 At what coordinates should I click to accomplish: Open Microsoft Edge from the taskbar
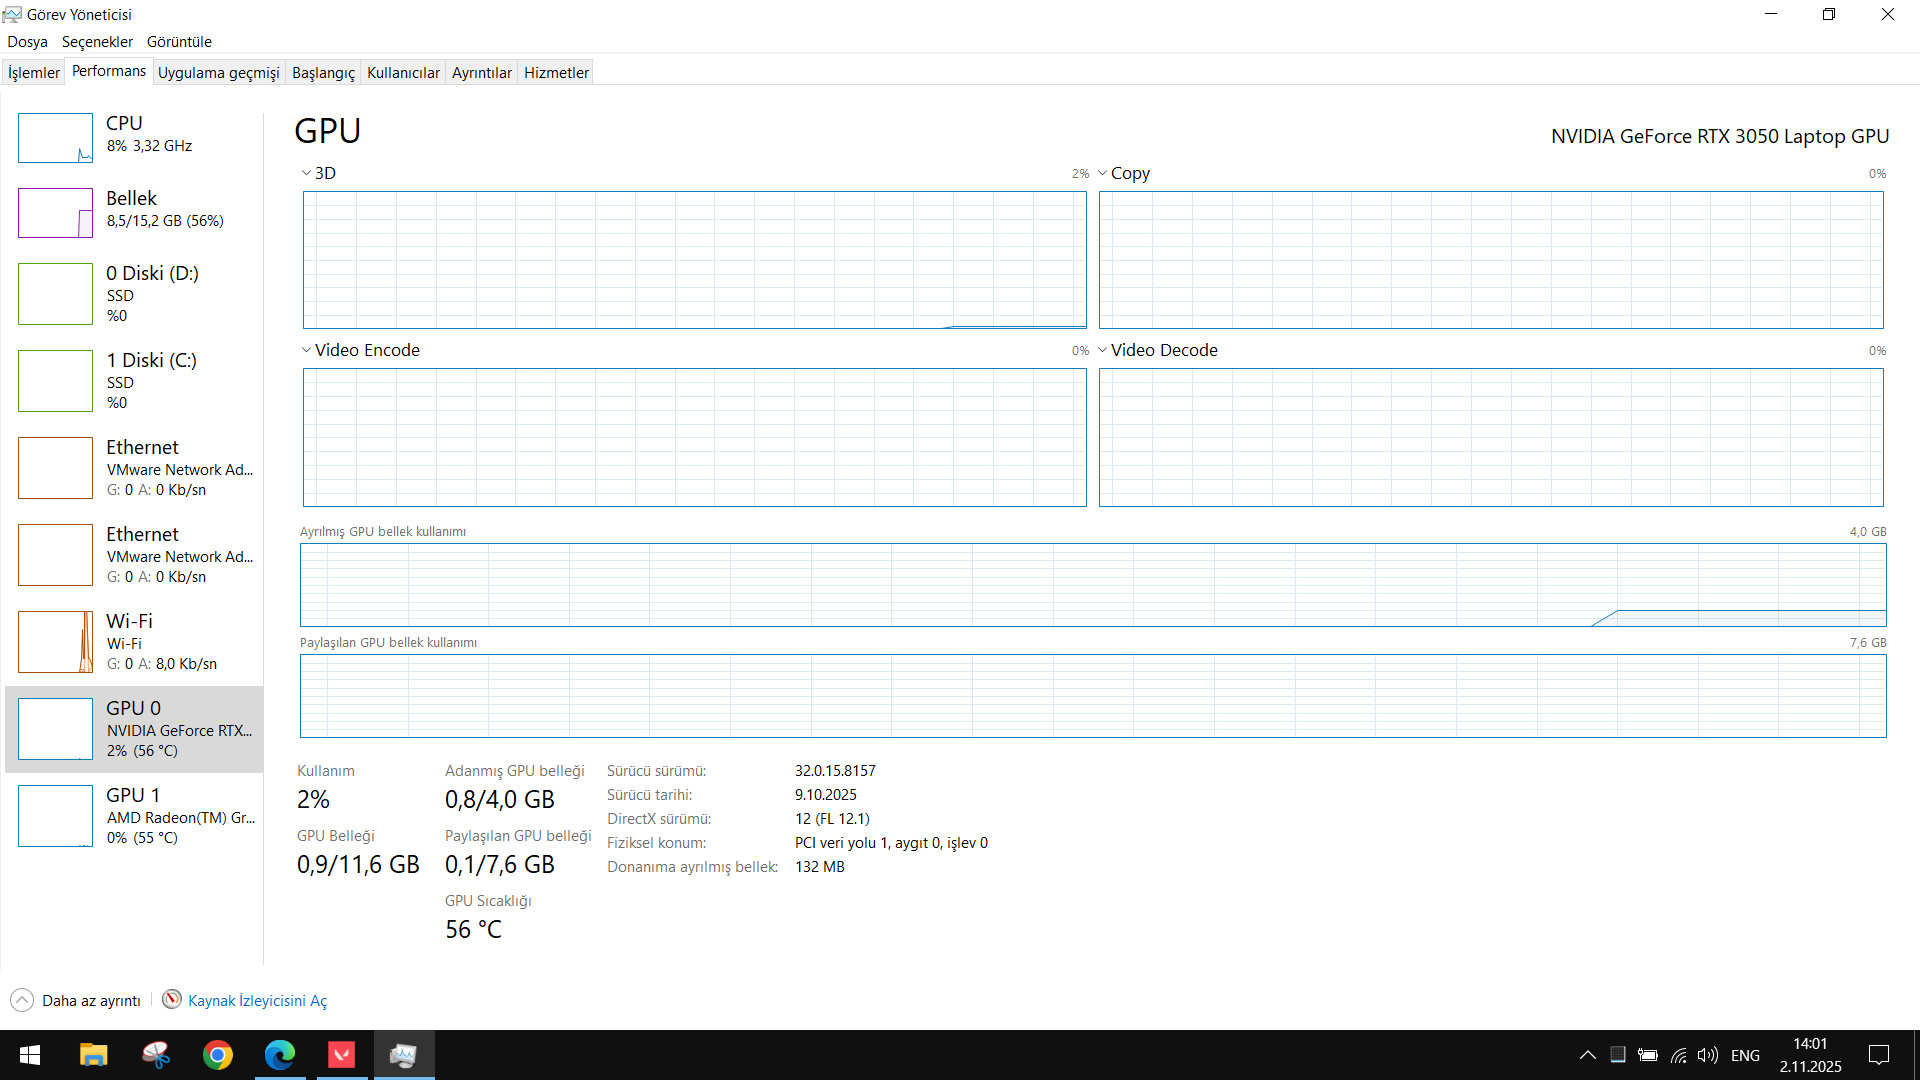point(280,1055)
